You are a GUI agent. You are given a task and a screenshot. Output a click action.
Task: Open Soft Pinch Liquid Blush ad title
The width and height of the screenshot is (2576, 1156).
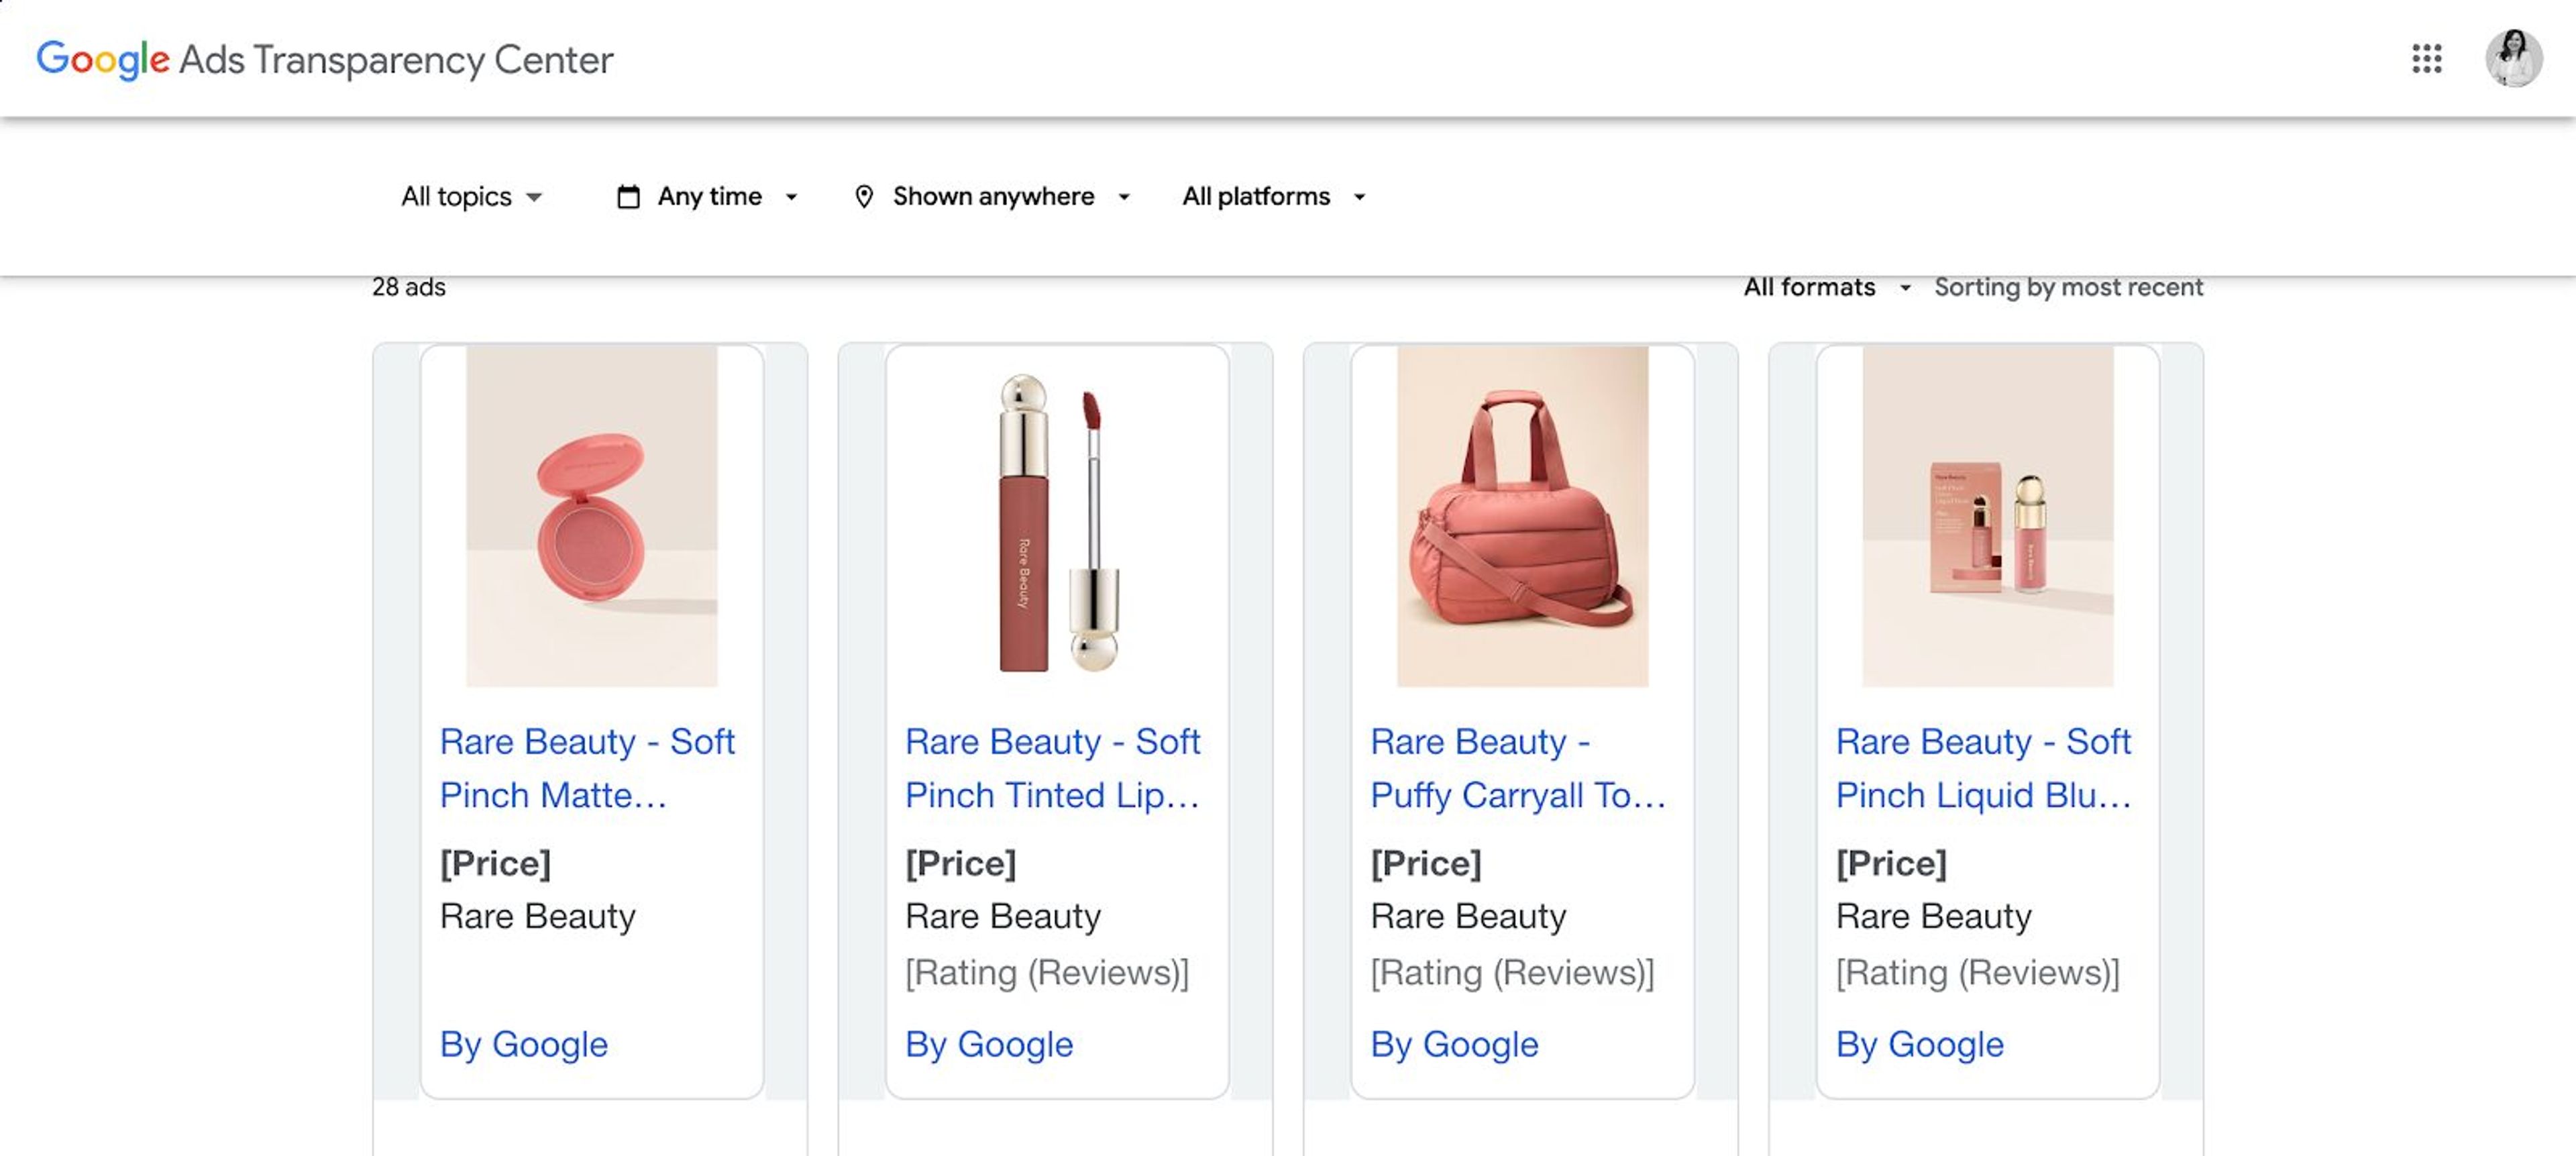(1983, 768)
